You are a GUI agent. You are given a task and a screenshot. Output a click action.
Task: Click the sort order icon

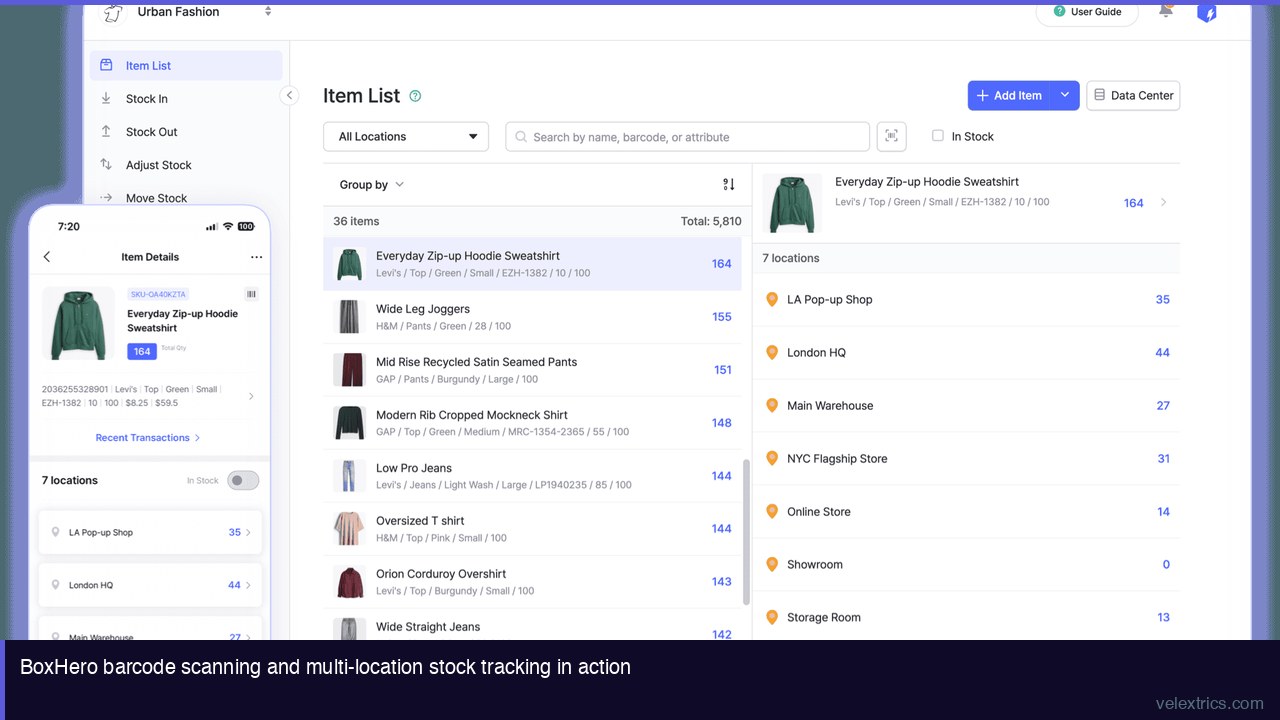pos(728,184)
